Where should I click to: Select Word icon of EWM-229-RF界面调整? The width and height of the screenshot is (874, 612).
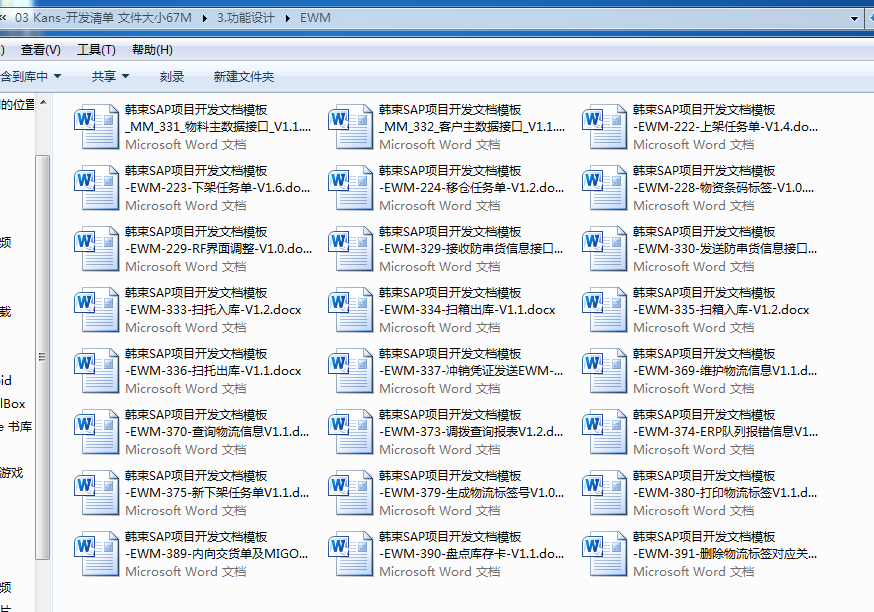pyautogui.click(x=96, y=249)
